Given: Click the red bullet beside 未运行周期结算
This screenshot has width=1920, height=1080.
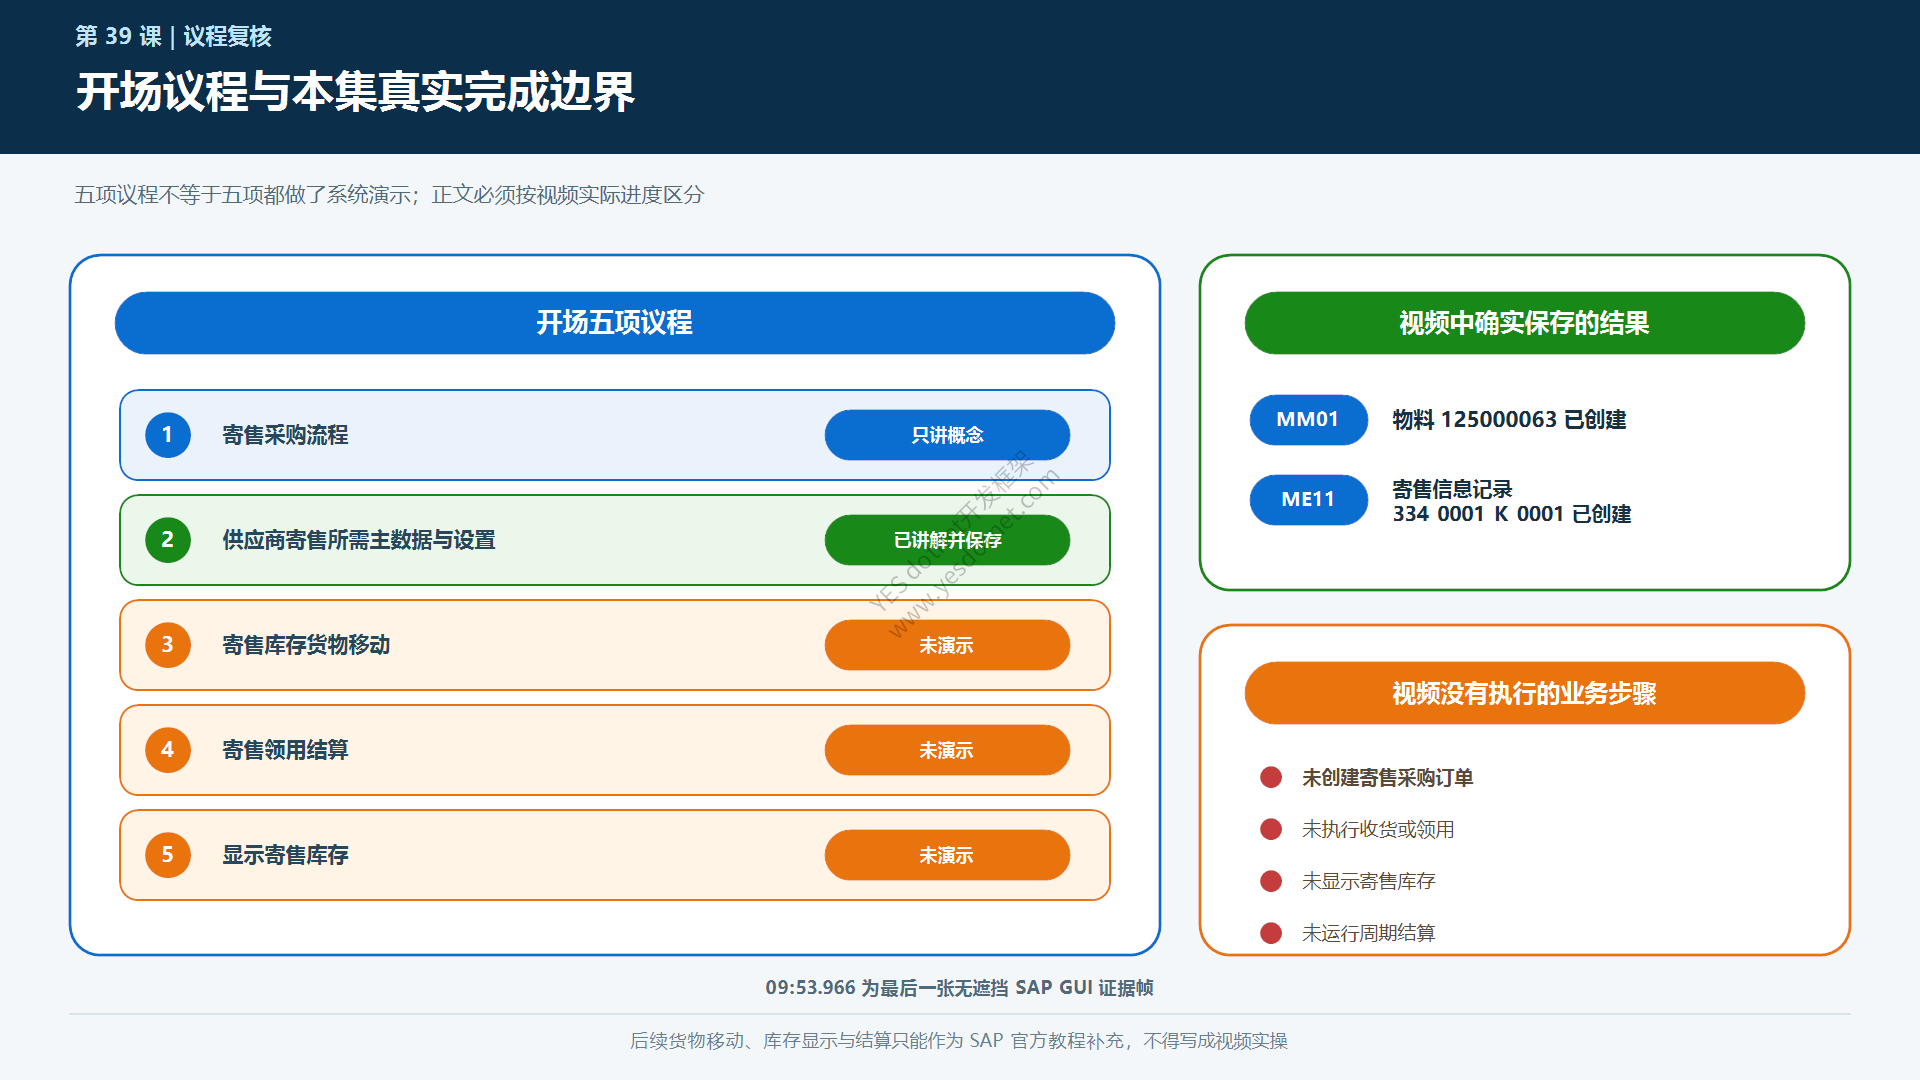Looking at the screenshot, I should click(1271, 933).
